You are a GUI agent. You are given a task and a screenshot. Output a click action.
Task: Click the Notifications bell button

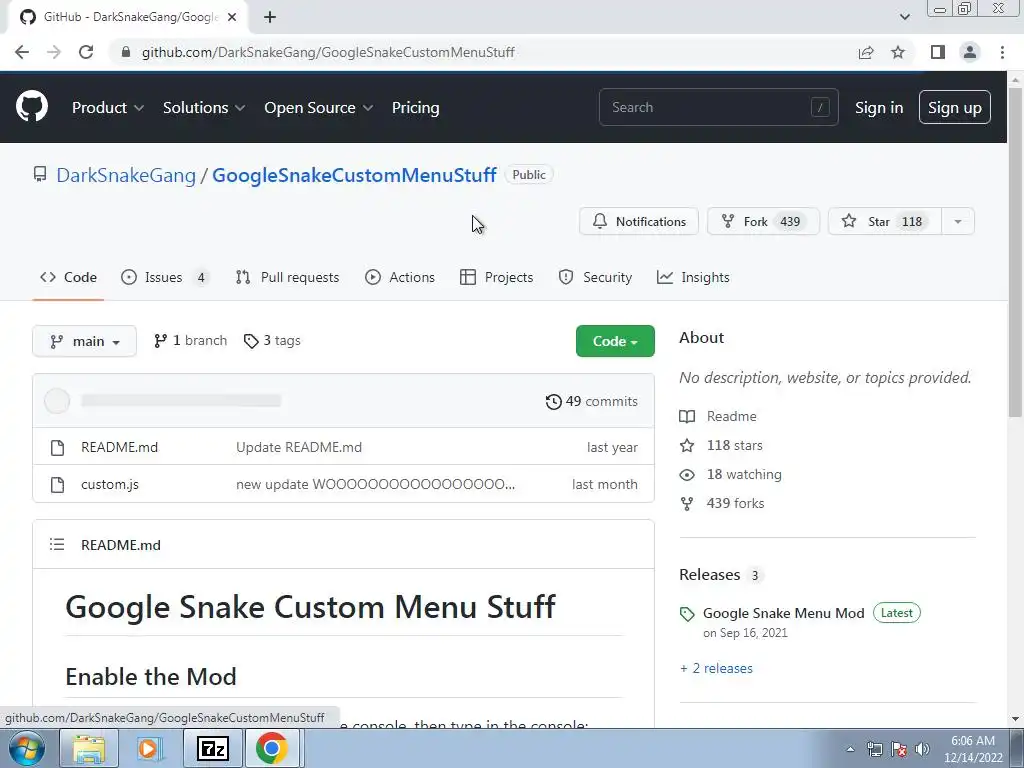(639, 221)
